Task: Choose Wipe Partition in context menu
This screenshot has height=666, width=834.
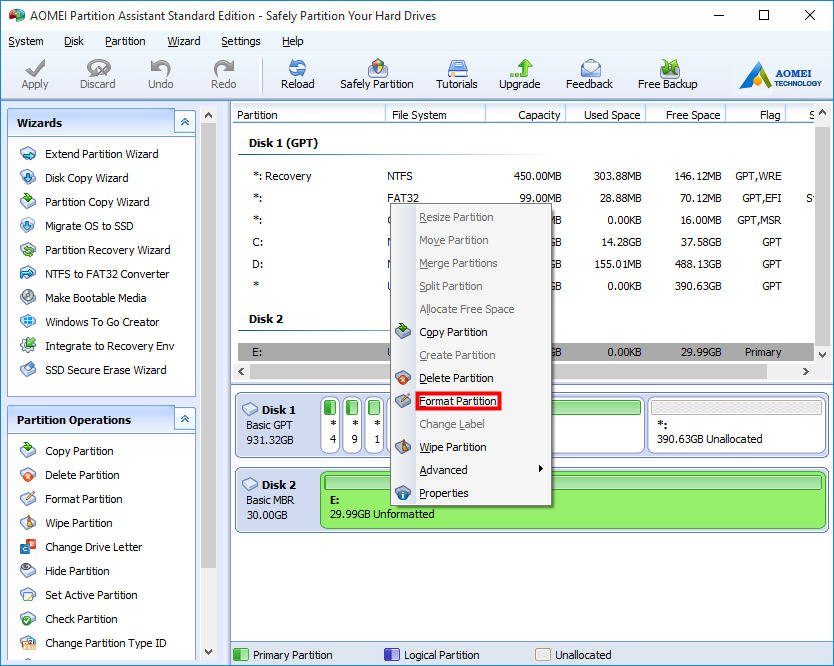Action: coord(453,447)
